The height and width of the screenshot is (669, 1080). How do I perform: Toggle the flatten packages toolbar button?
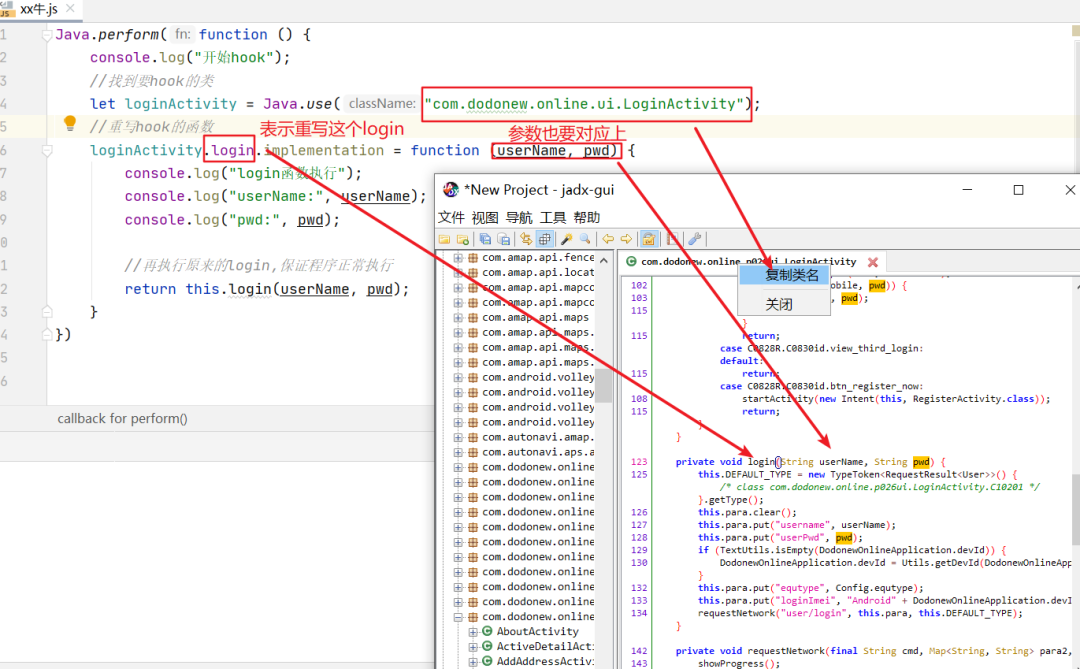coord(544,239)
